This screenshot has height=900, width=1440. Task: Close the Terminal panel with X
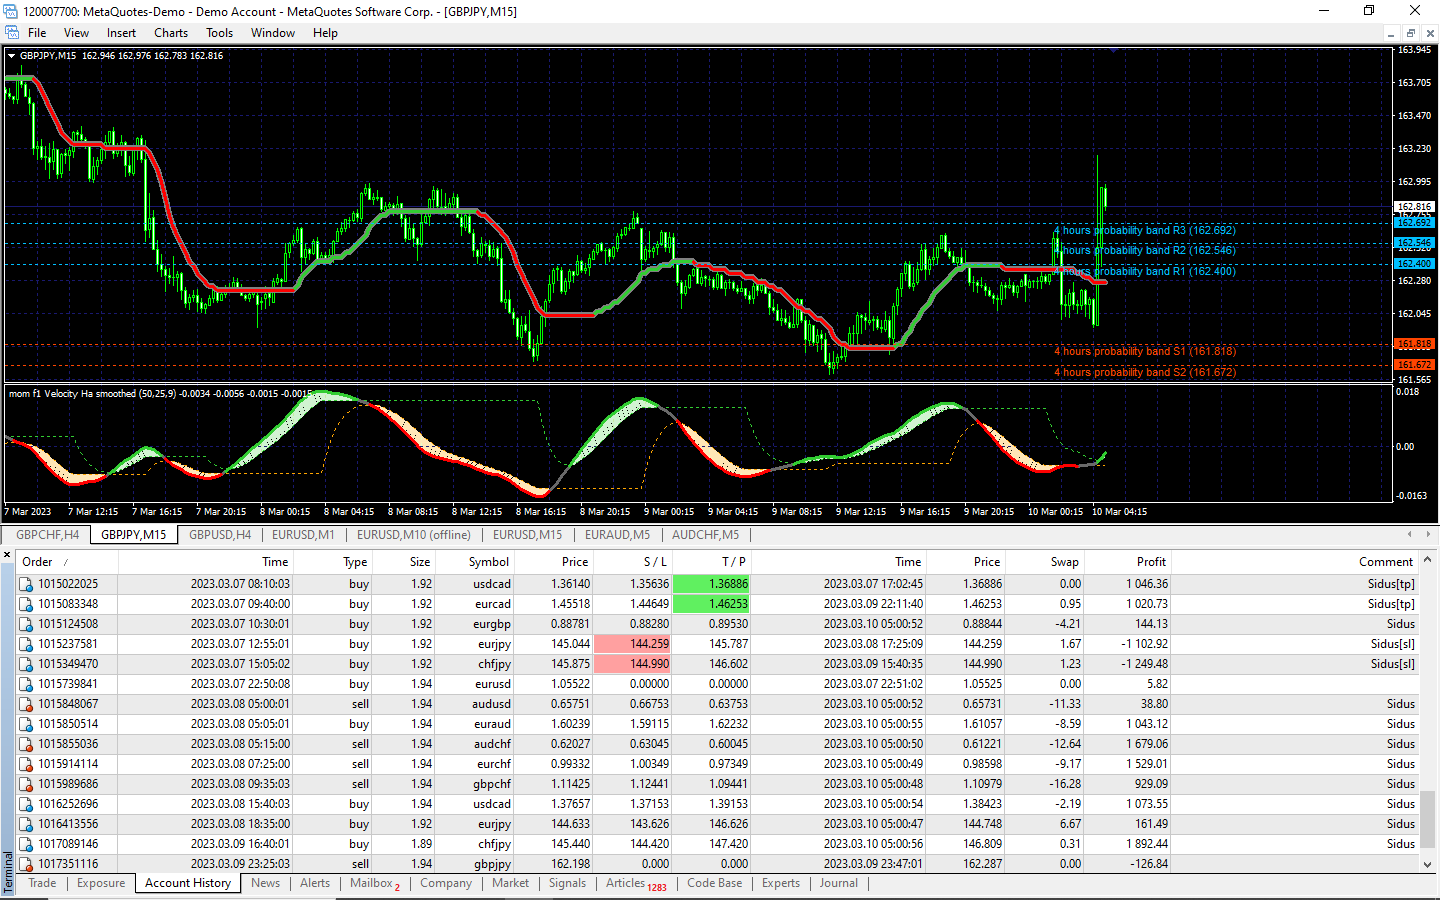click(x=7, y=554)
